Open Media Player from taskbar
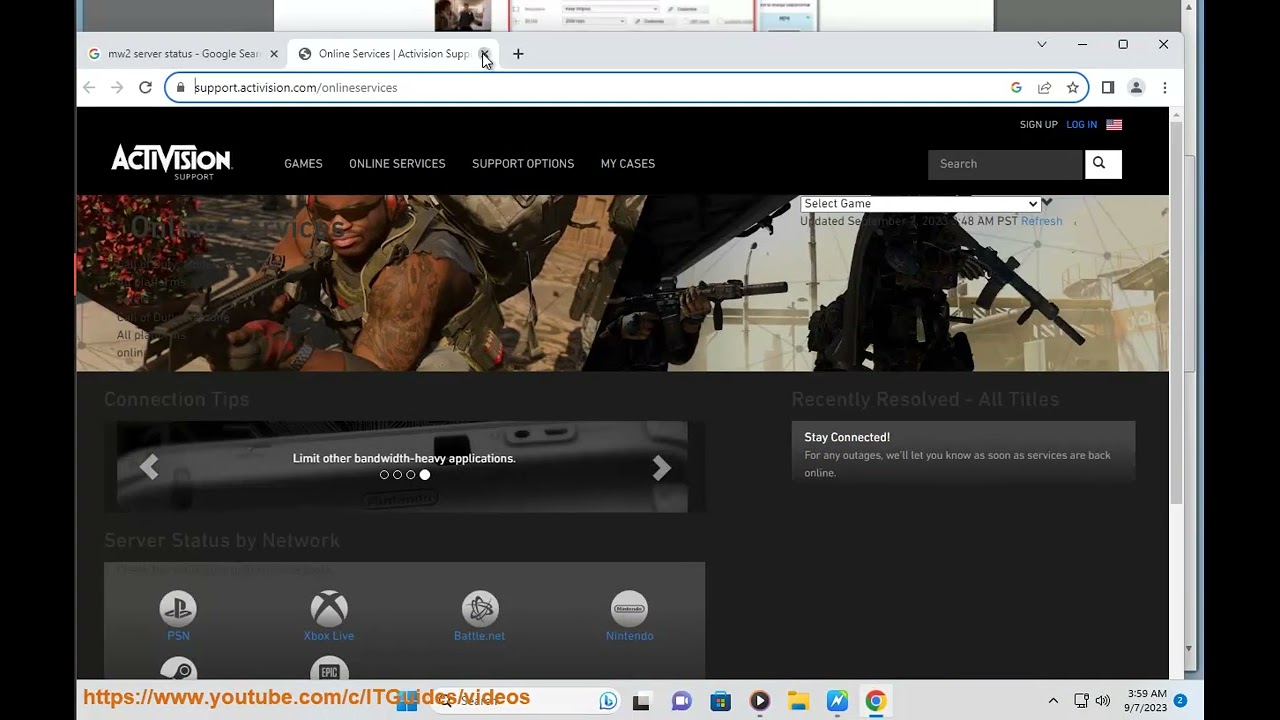This screenshot has height=720, width=1280. [759, 701]
